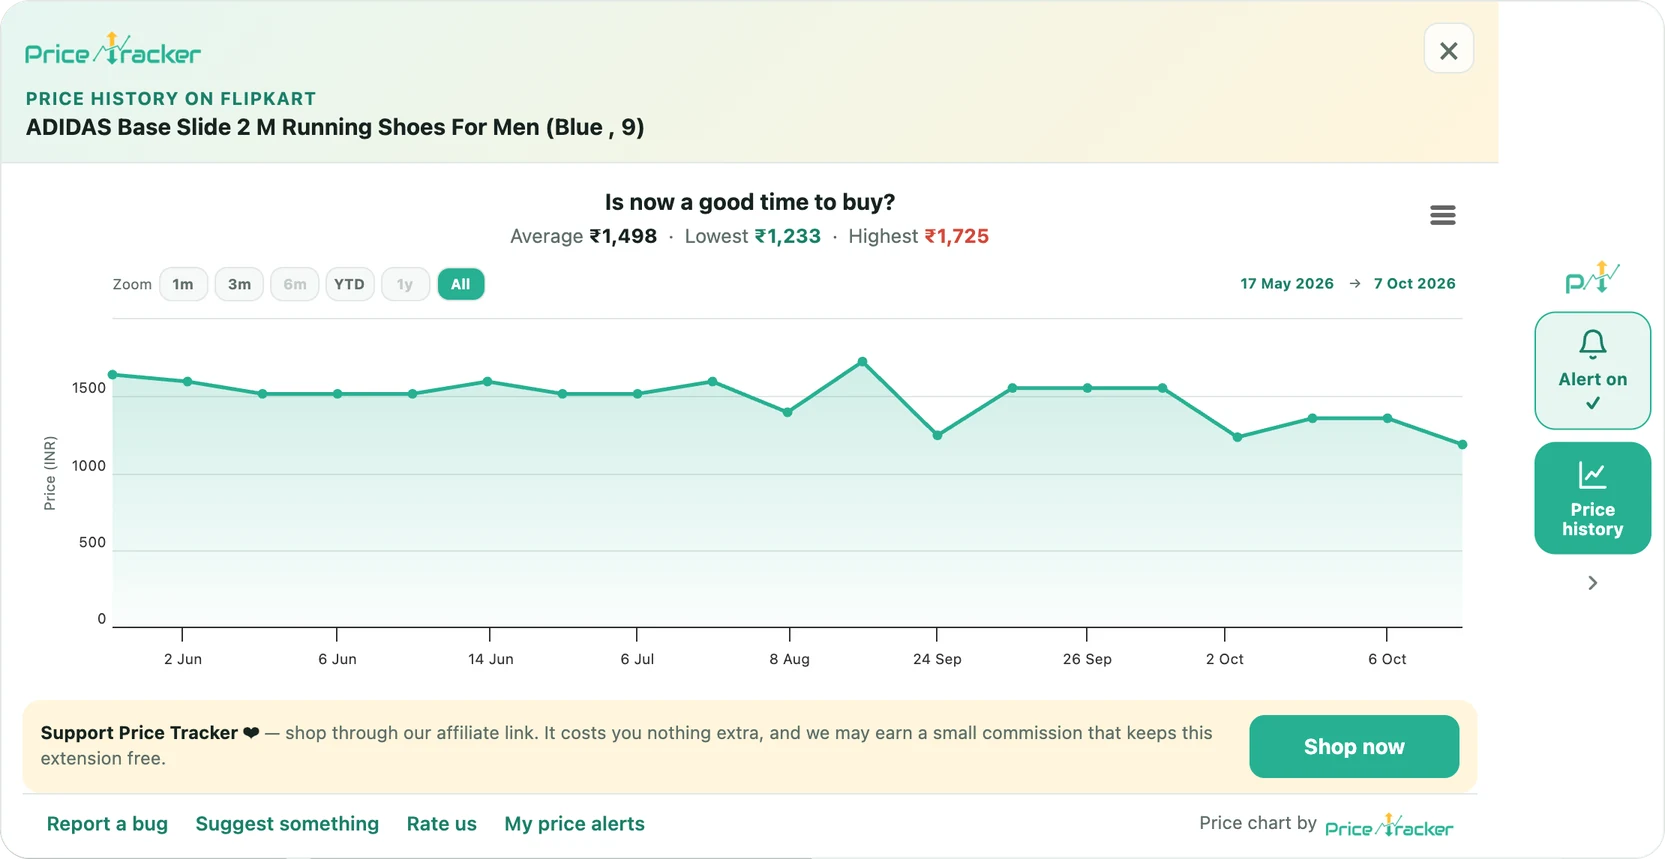This screenshot has height=859, width=1665.
Task: Follow the Rate us link
Action: 441,824
